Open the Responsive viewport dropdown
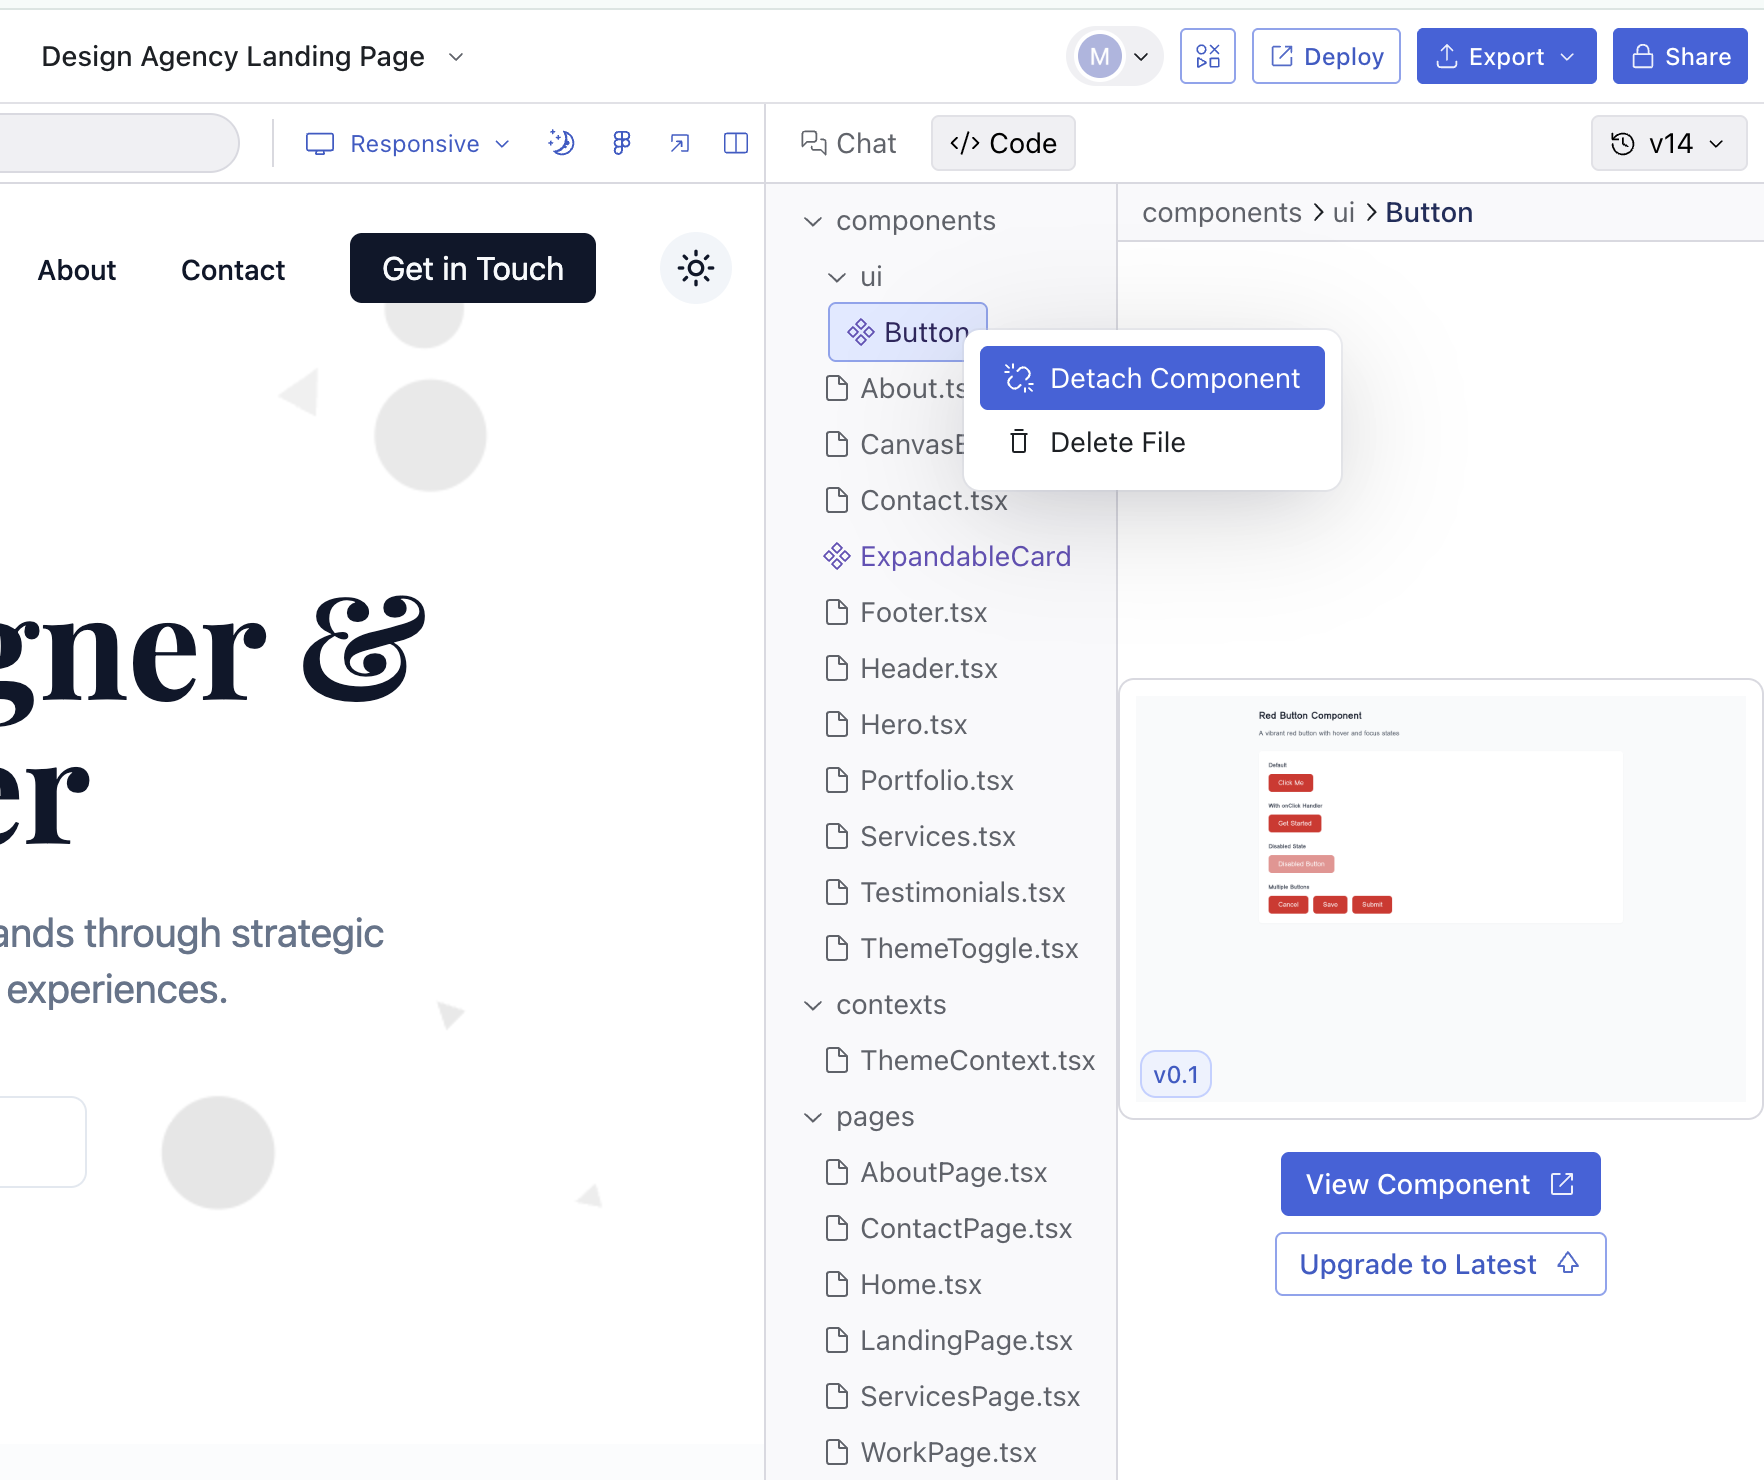The height and width of the screenshot is (1480, 1764). click(408, 143)
